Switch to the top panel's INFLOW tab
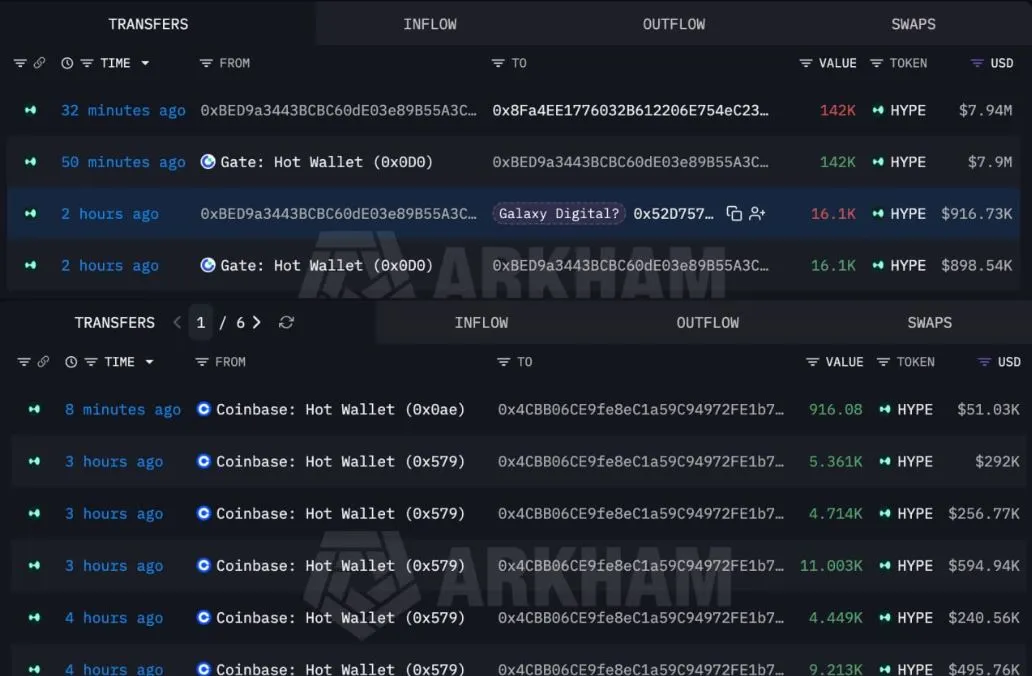Viewport: 1032px width, 676px height. 430,24
